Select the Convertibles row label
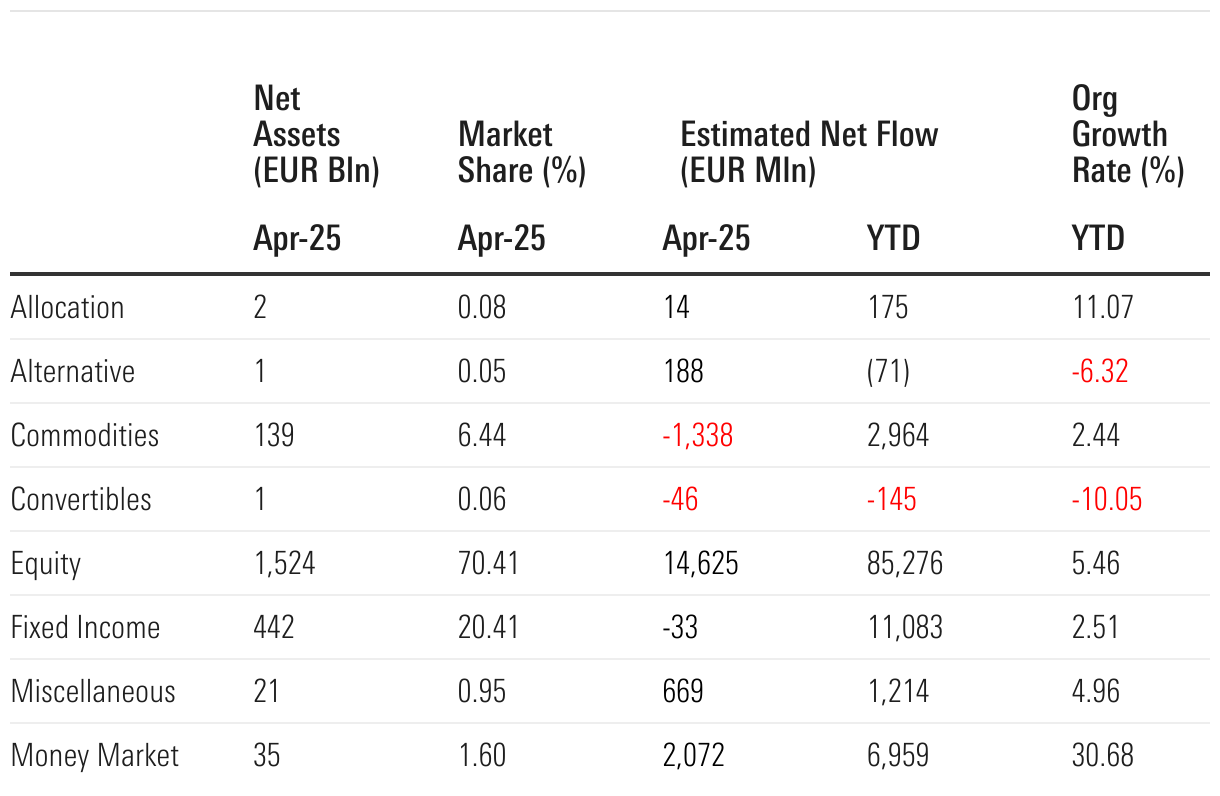 [x=82, y=499]
